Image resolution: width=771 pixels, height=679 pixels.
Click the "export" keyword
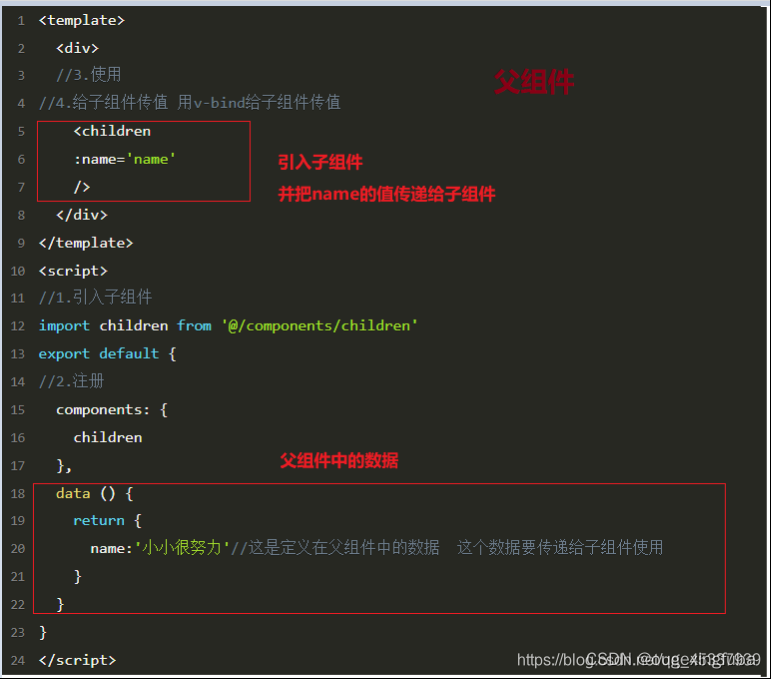pyautogui.click(x=64, y=354)
